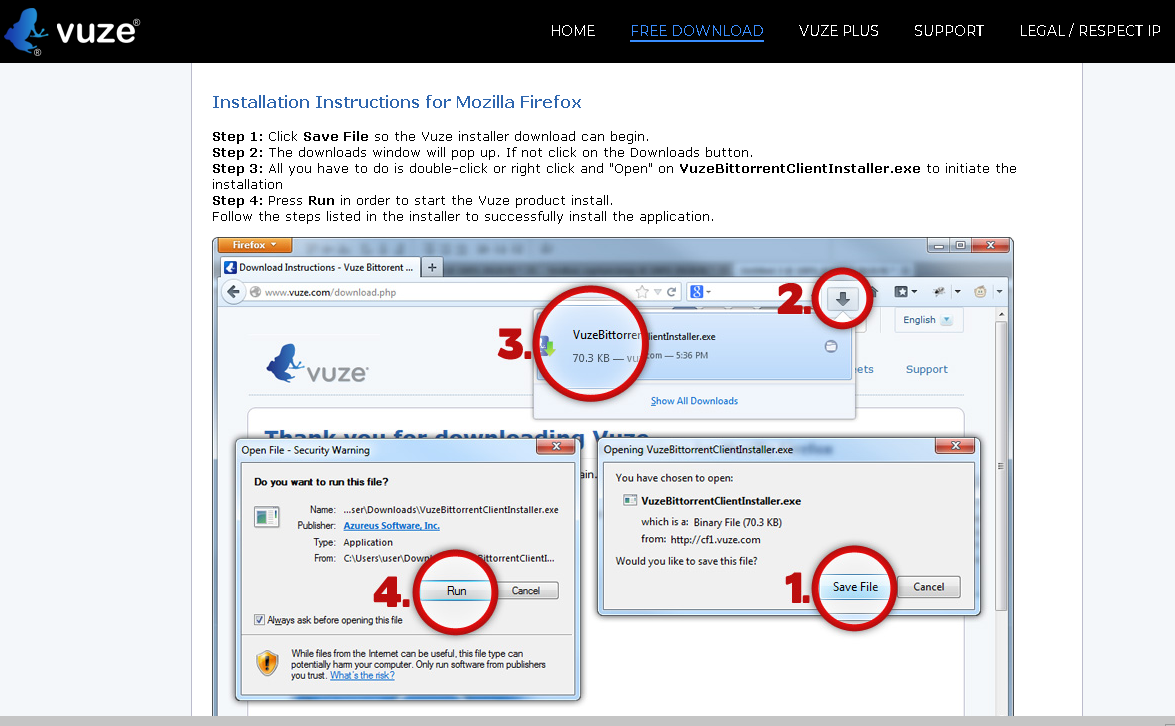Click the Firebug bug toolbar icon
The height and width of the screenshot is (726, 1175).
(x=939, y=291)
